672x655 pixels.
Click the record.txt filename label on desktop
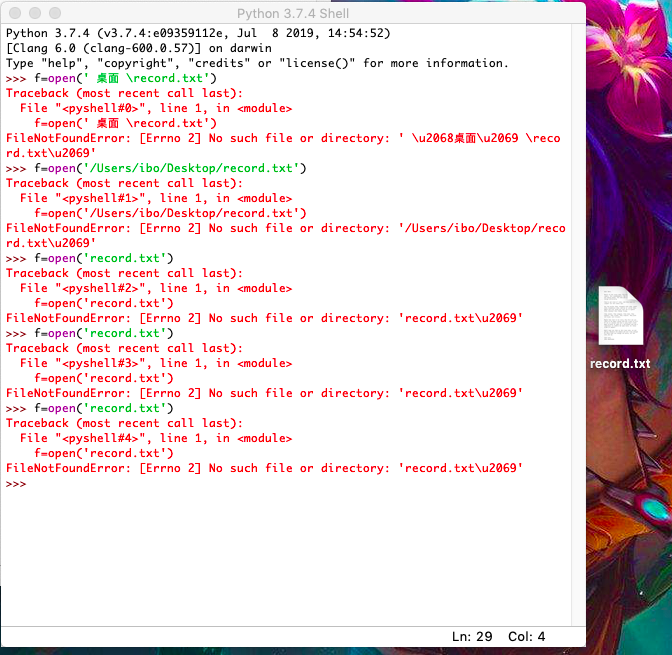pos(620,364)
